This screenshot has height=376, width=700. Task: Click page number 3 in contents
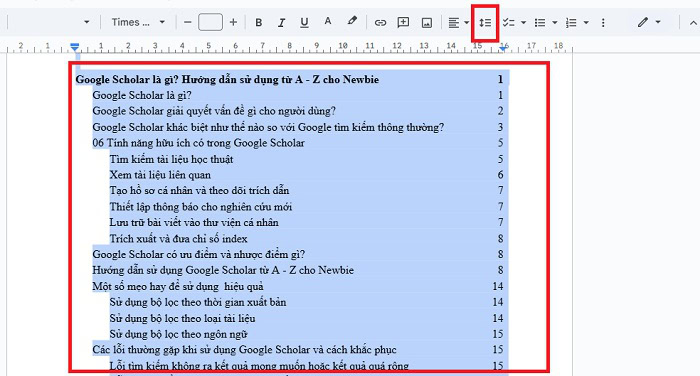(x=500, y=127)
